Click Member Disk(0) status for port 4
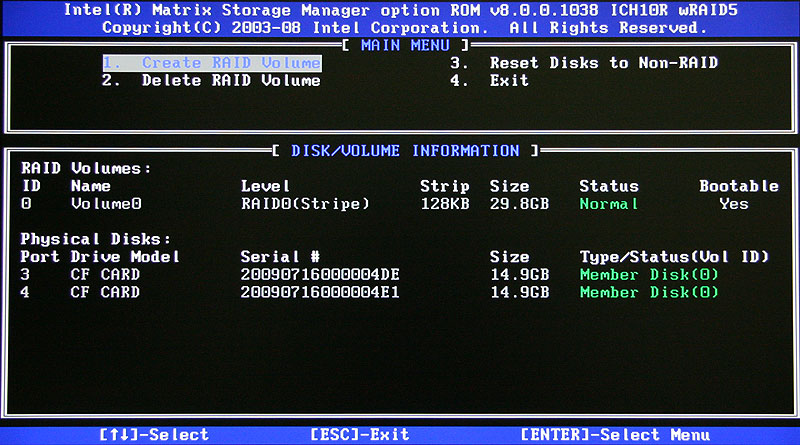Viewport: 800px width, 445px height. 649,292
